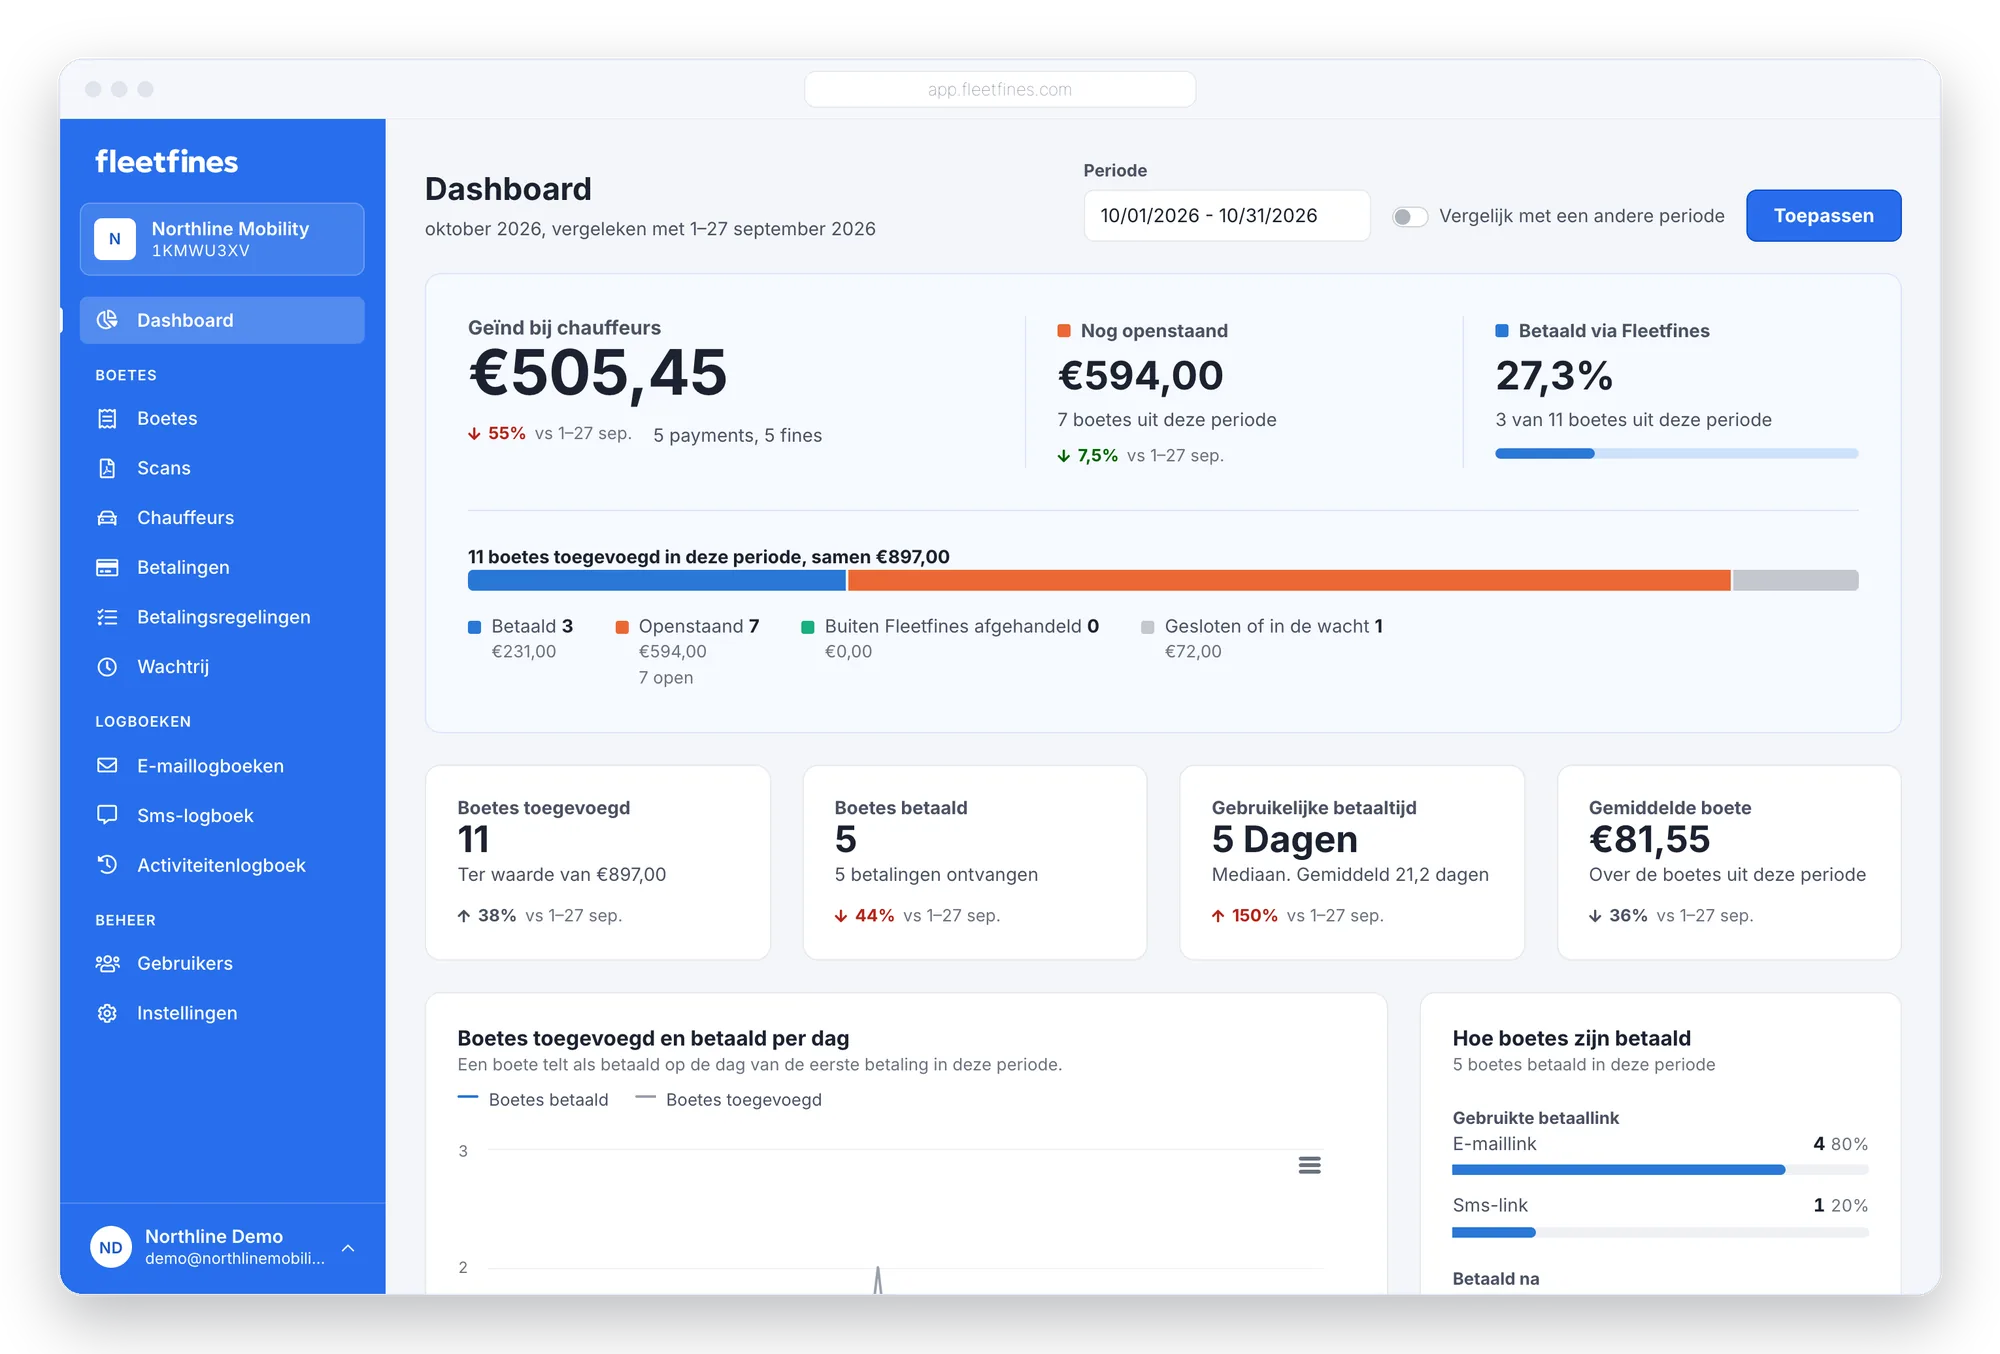Click the Toepassen button
2000x1354 pixels.
[x=1823, y=215]
